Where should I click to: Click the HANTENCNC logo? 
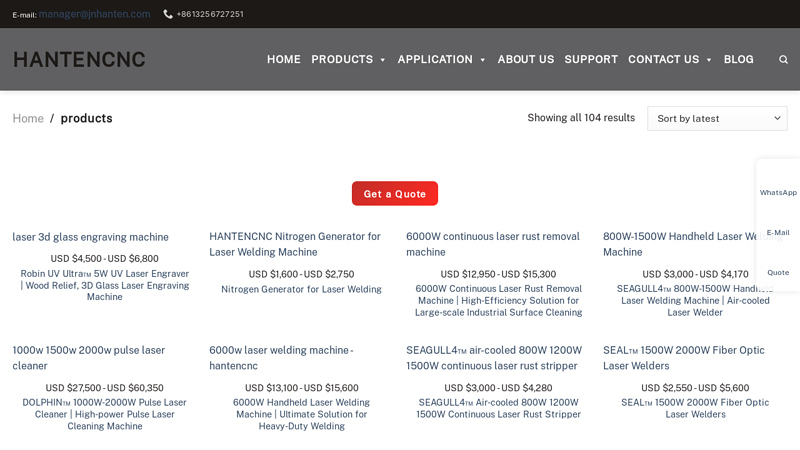click(79, 59)
